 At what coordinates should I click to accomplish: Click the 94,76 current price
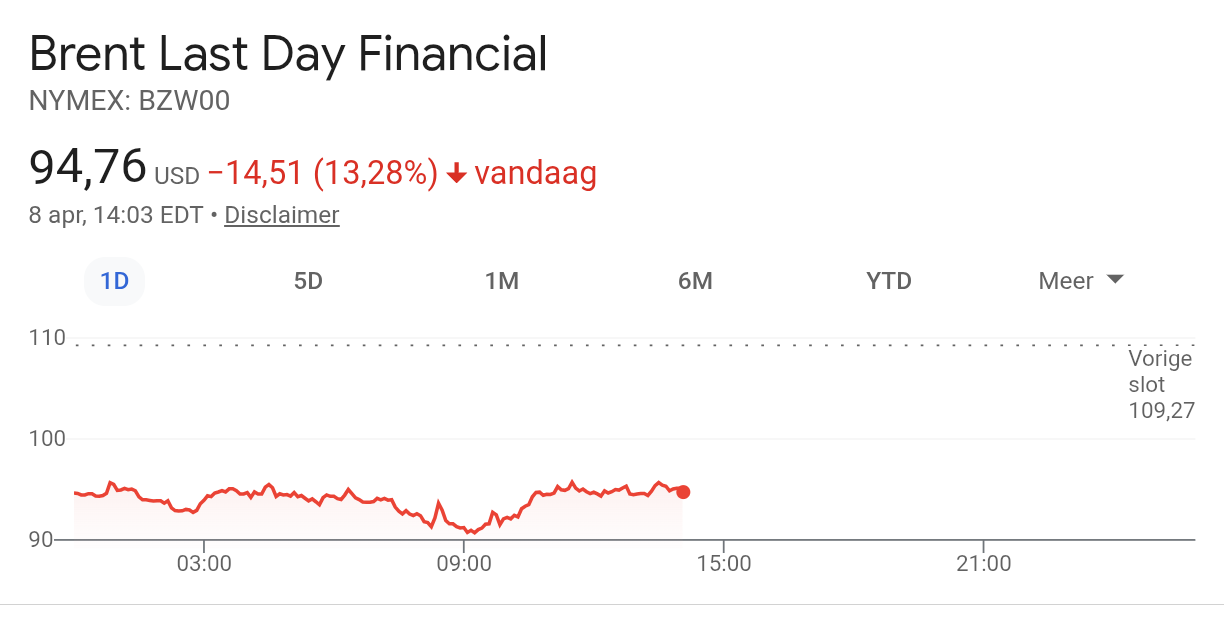[88, 167]
